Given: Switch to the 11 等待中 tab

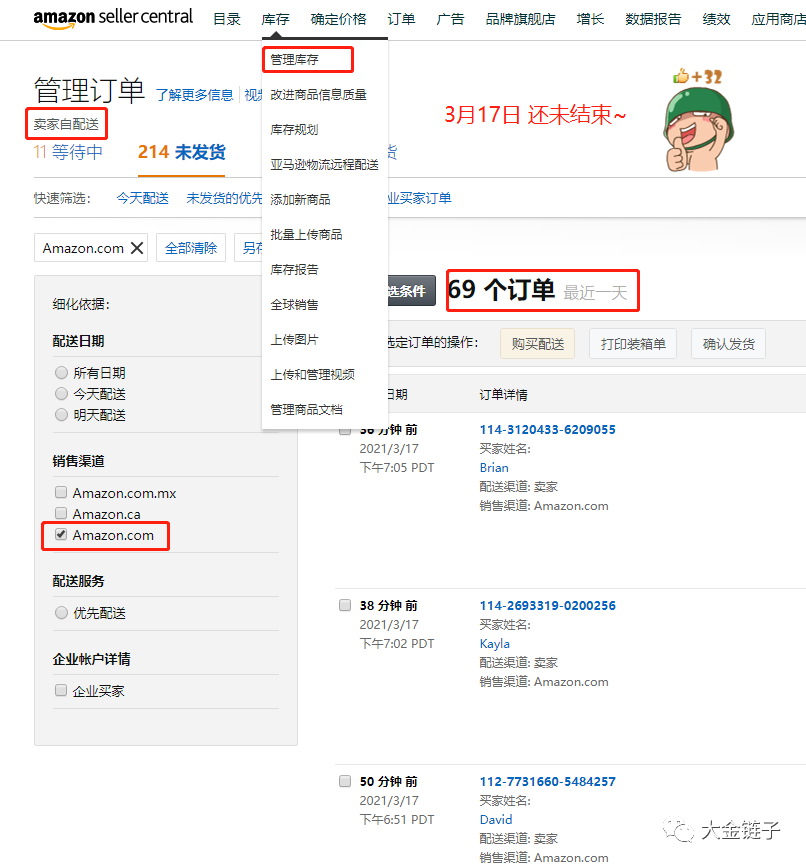Looking at the screenshot, I should pos(68,152).
